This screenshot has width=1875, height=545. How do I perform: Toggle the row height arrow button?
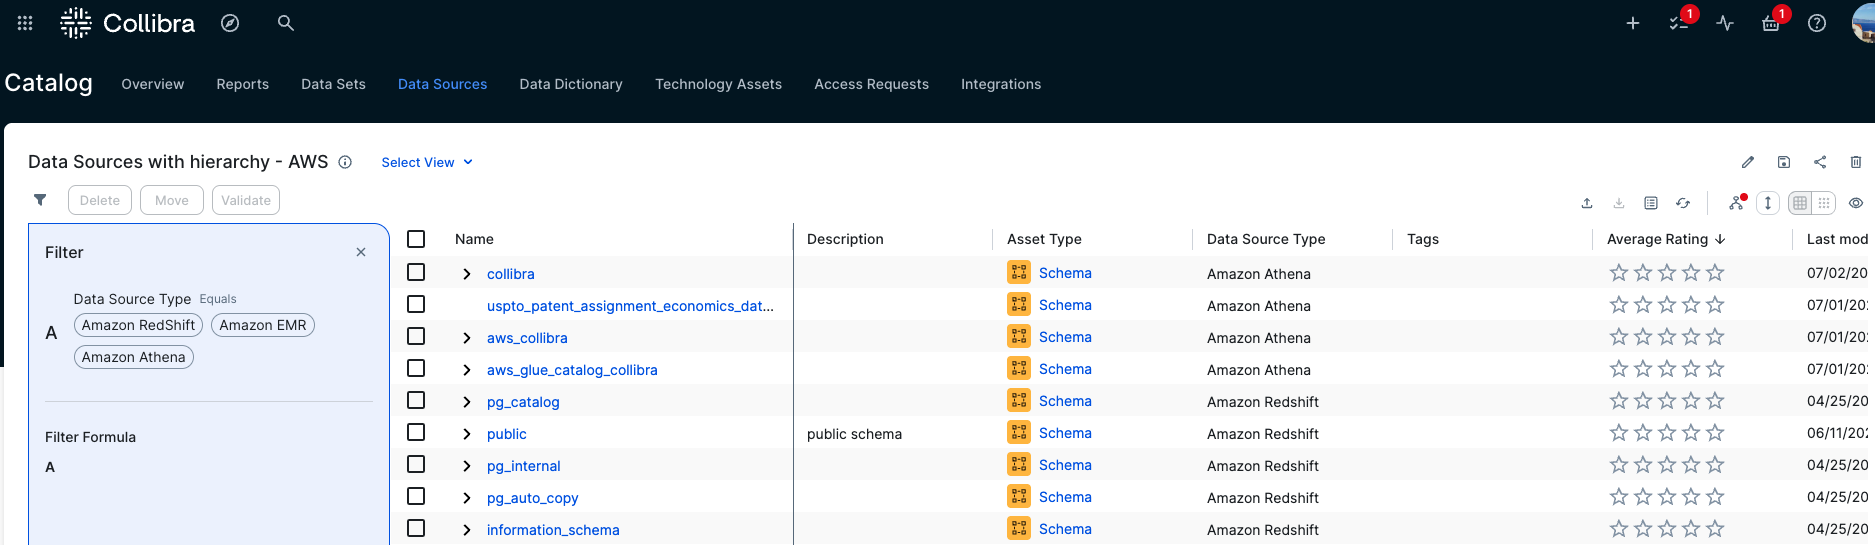click(x=1768, y=203)
